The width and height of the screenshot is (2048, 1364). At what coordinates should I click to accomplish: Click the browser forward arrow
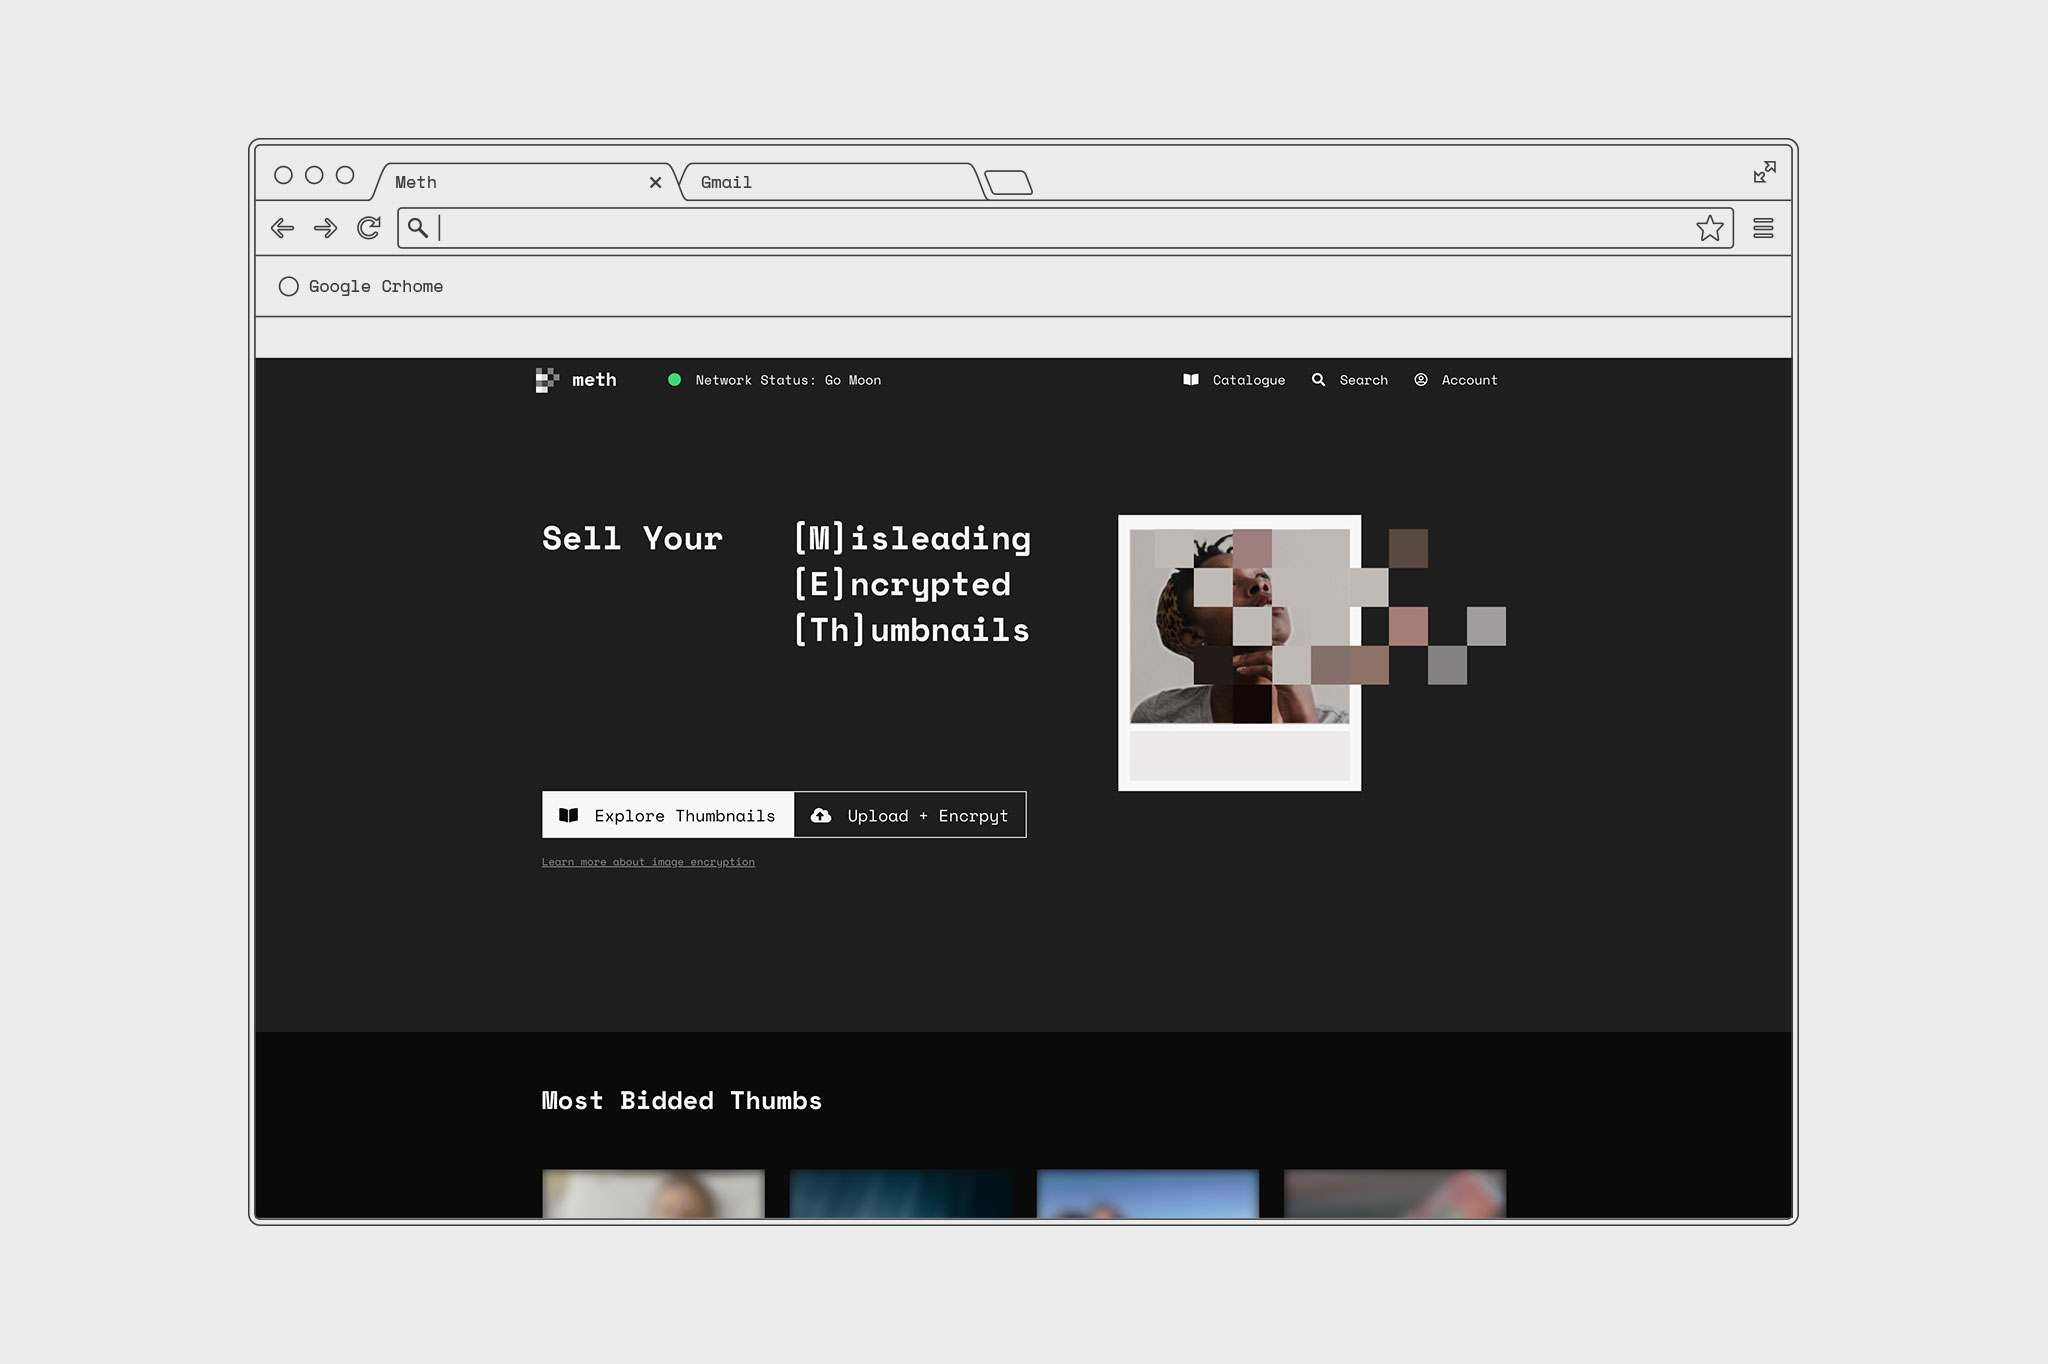[325, 228]
